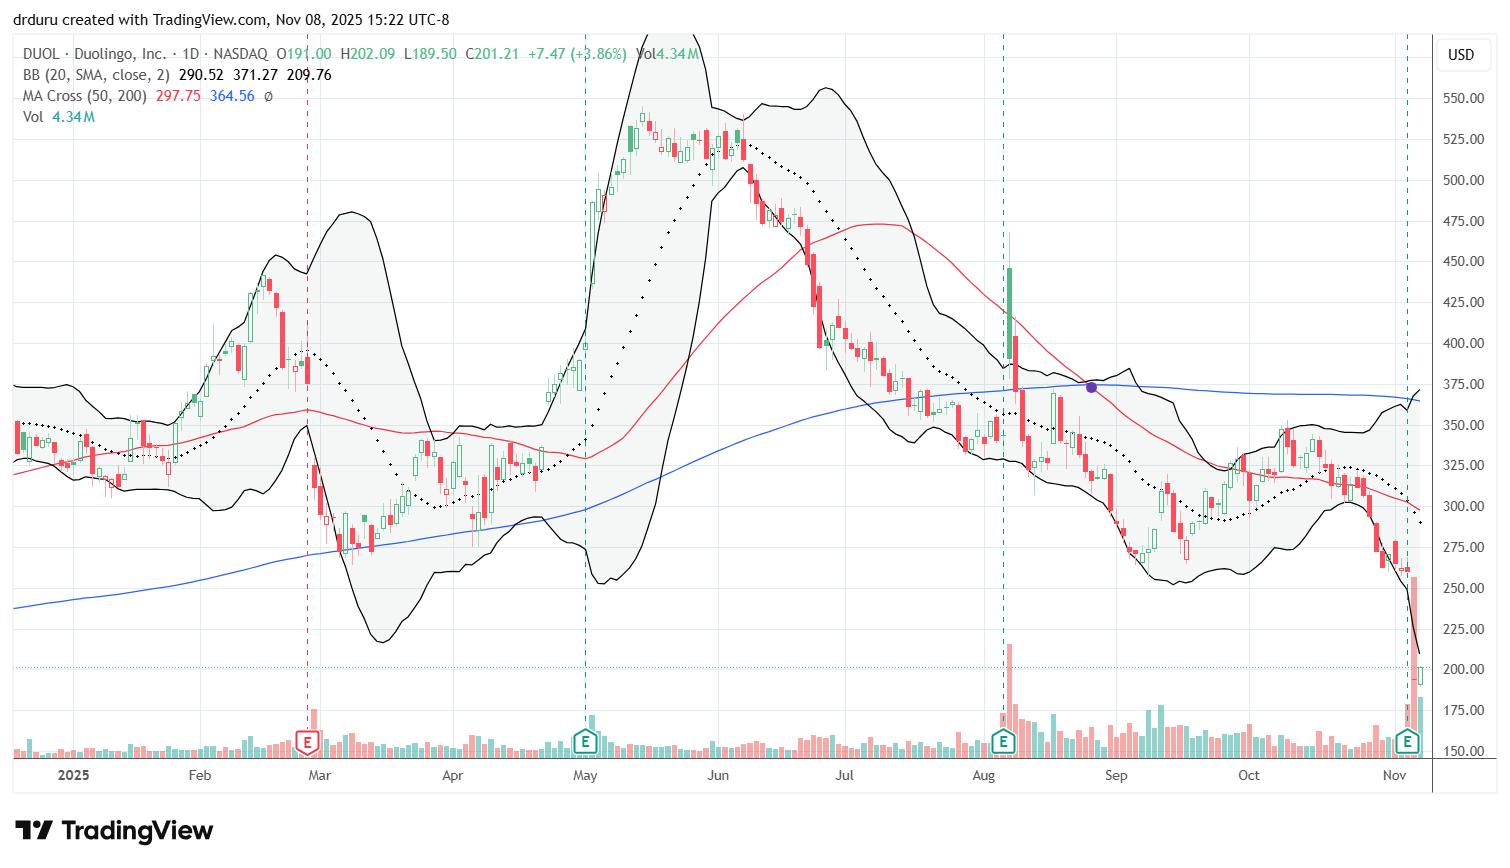Click the TradingView logo at bottom left

(x=114, y=831)
